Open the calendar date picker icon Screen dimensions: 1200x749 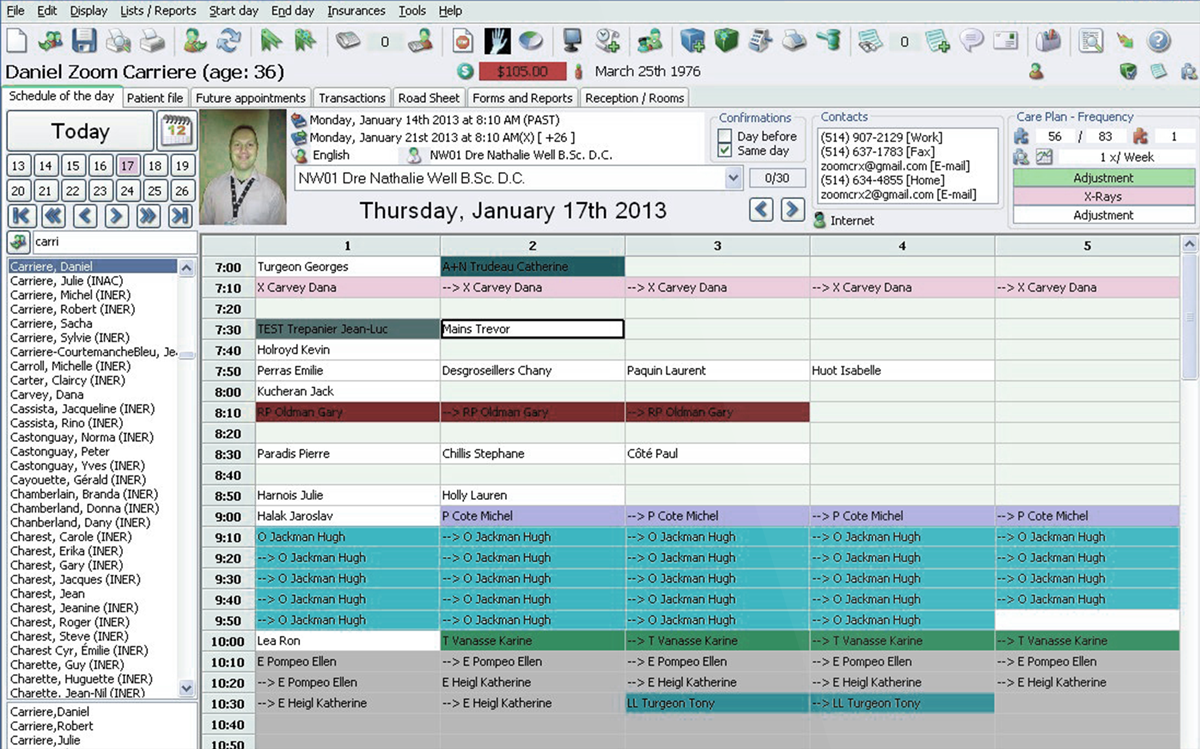pyautogui.click(x=176, y=131)
